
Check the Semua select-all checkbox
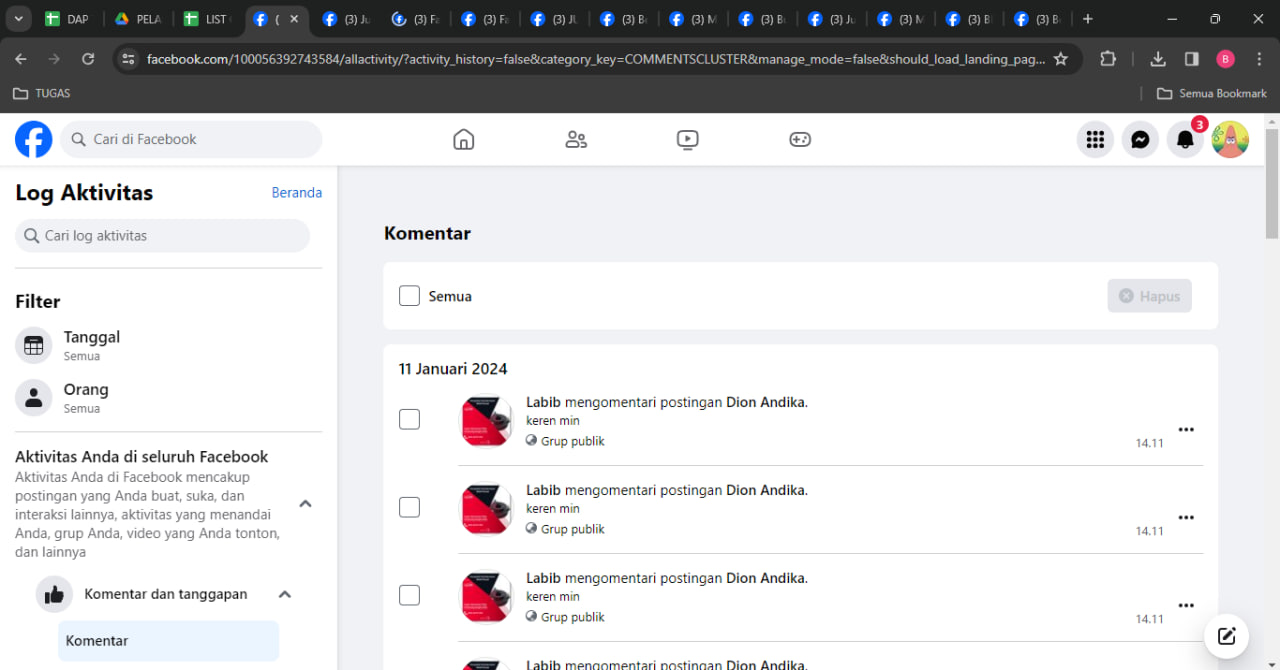tap(409, 296)
